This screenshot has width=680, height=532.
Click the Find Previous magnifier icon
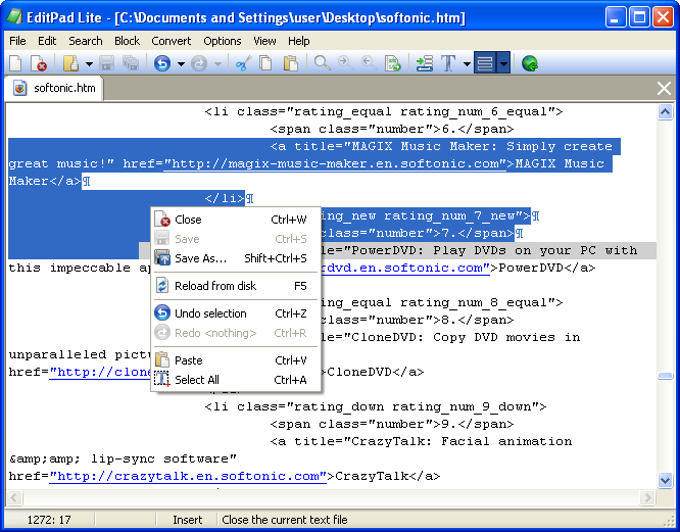pyautogui.click(x=369, y=64)
